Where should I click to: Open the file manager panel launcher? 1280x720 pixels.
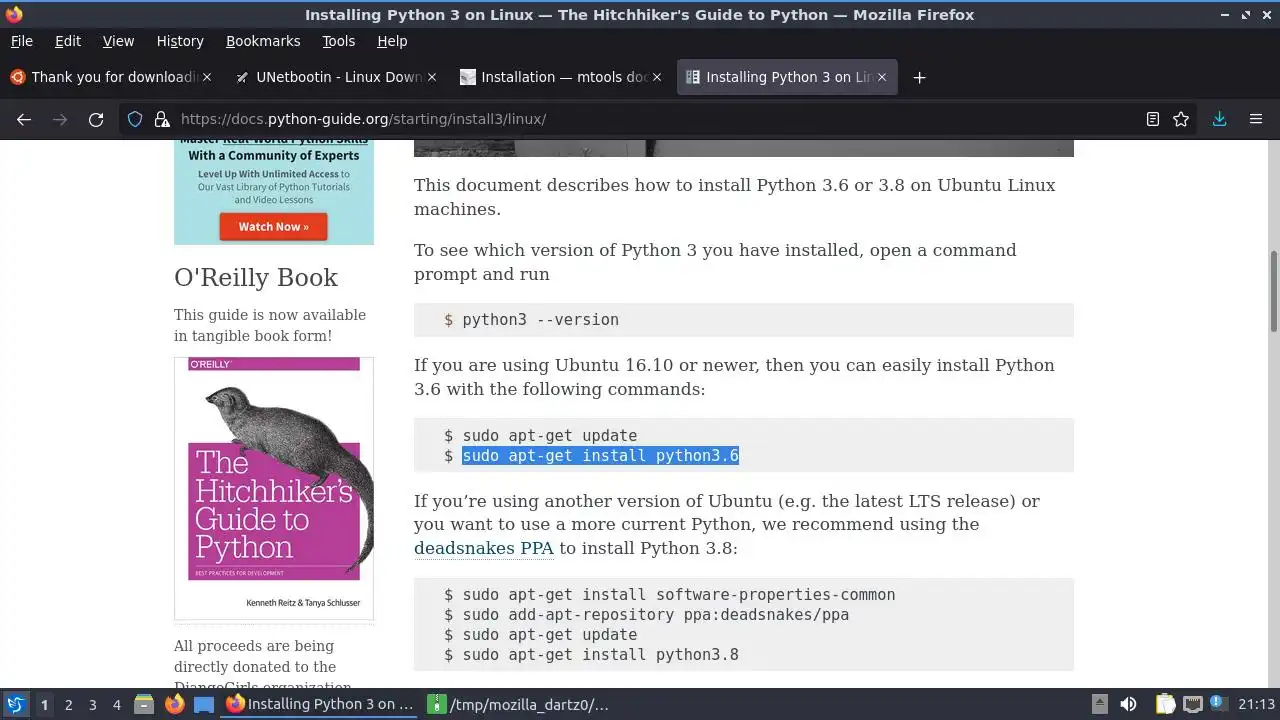tap(144, 704)
